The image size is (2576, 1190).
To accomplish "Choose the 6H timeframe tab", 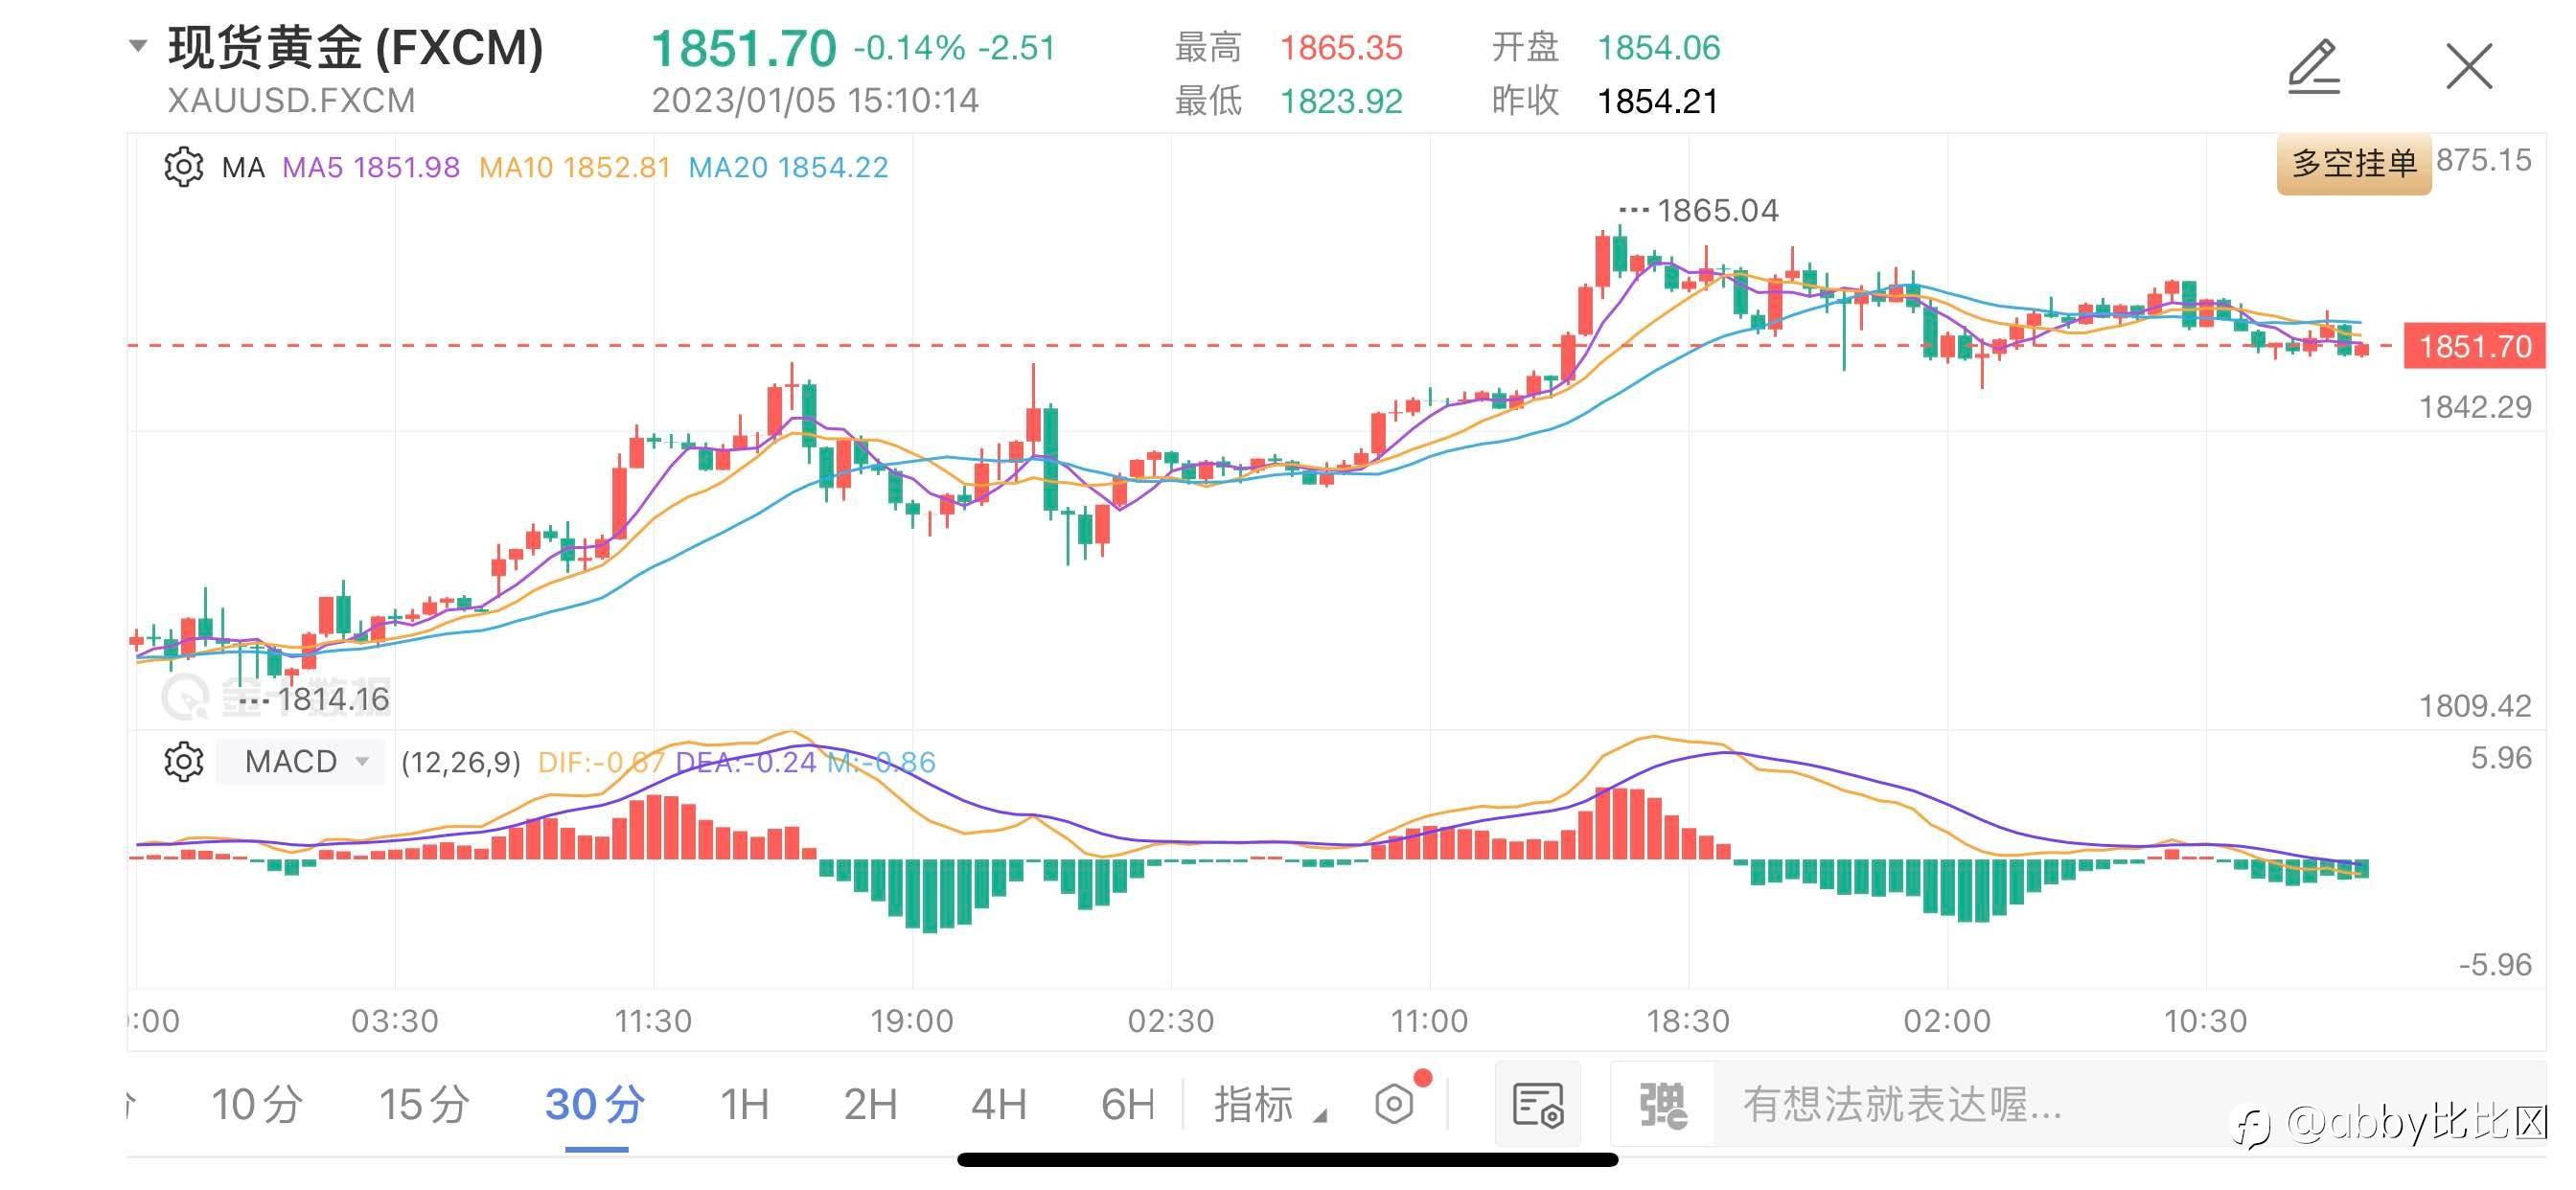I will click(1127, 1105).
